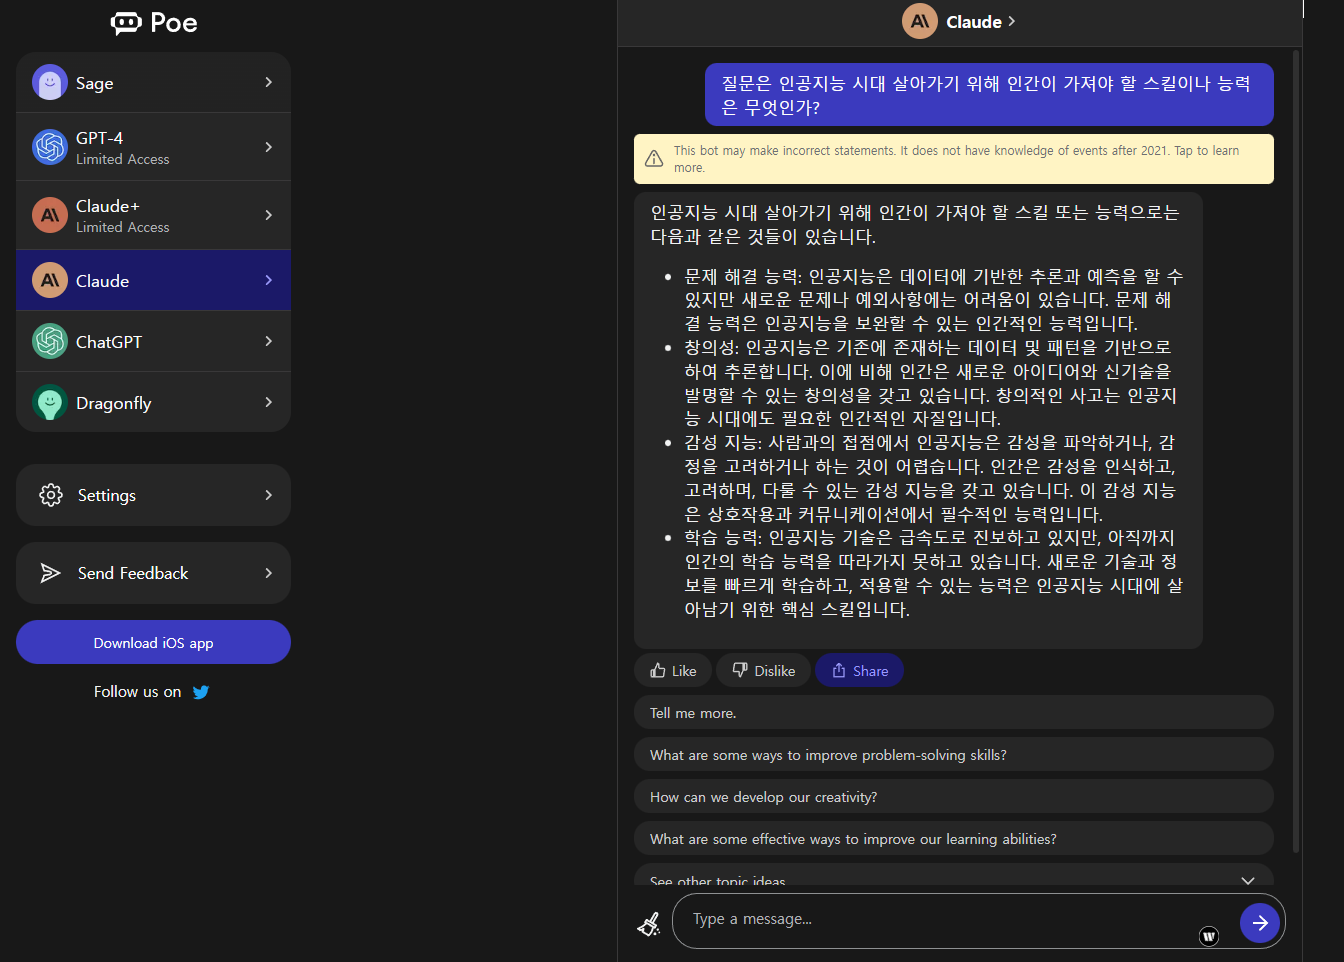Expand the GPT-4 row chevron

268,147
